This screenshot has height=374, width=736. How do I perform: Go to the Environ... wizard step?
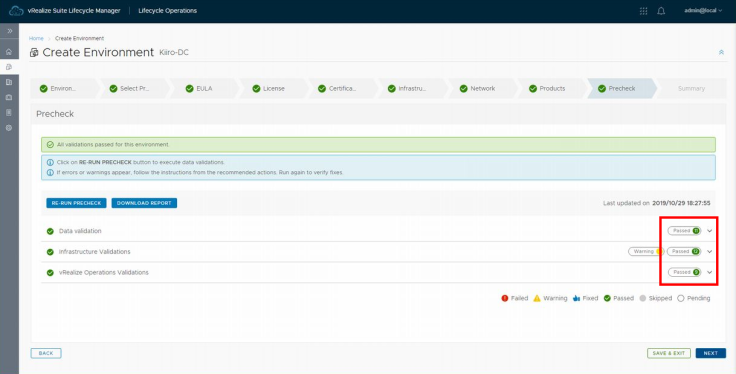click(64, 88)
